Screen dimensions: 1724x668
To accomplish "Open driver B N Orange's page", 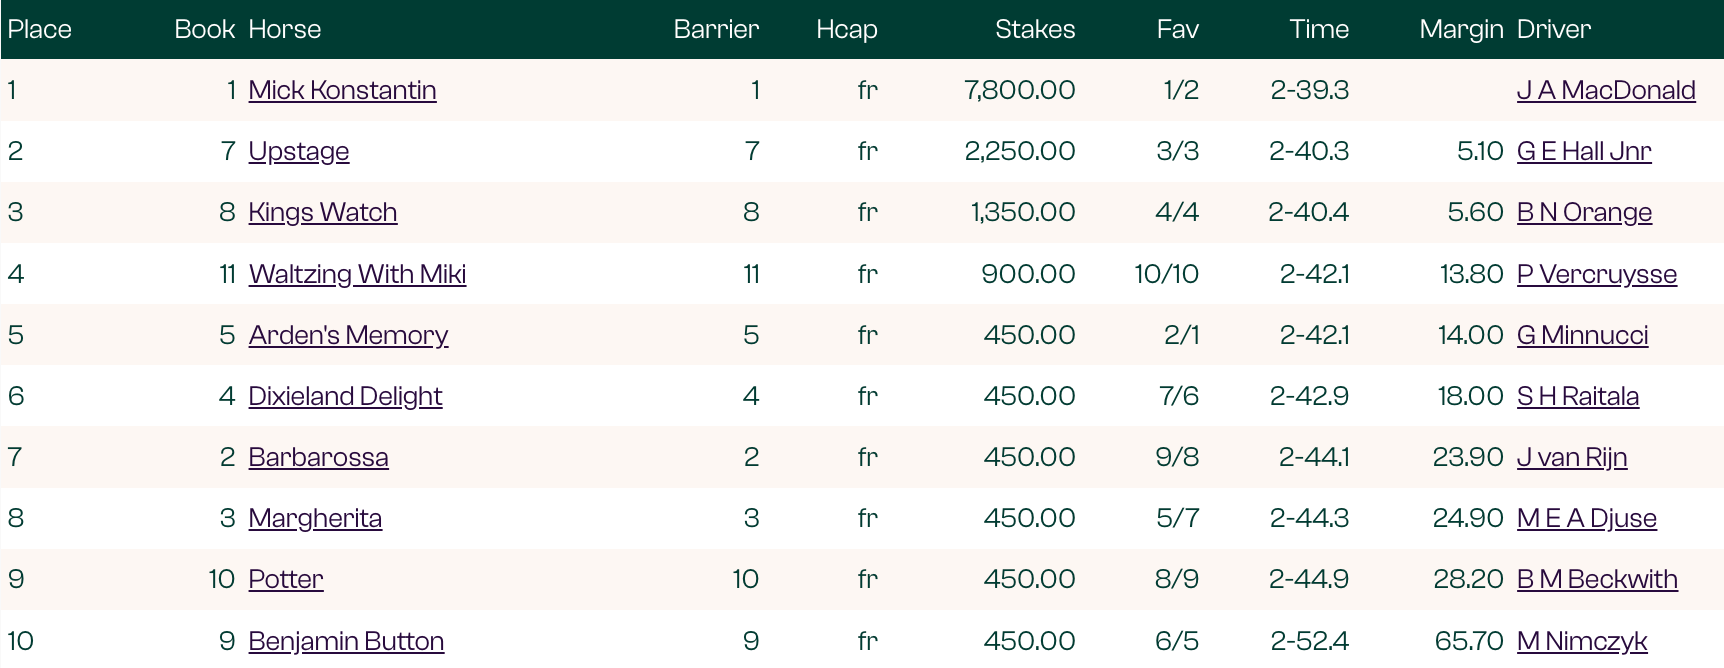I will [1584, 212].
